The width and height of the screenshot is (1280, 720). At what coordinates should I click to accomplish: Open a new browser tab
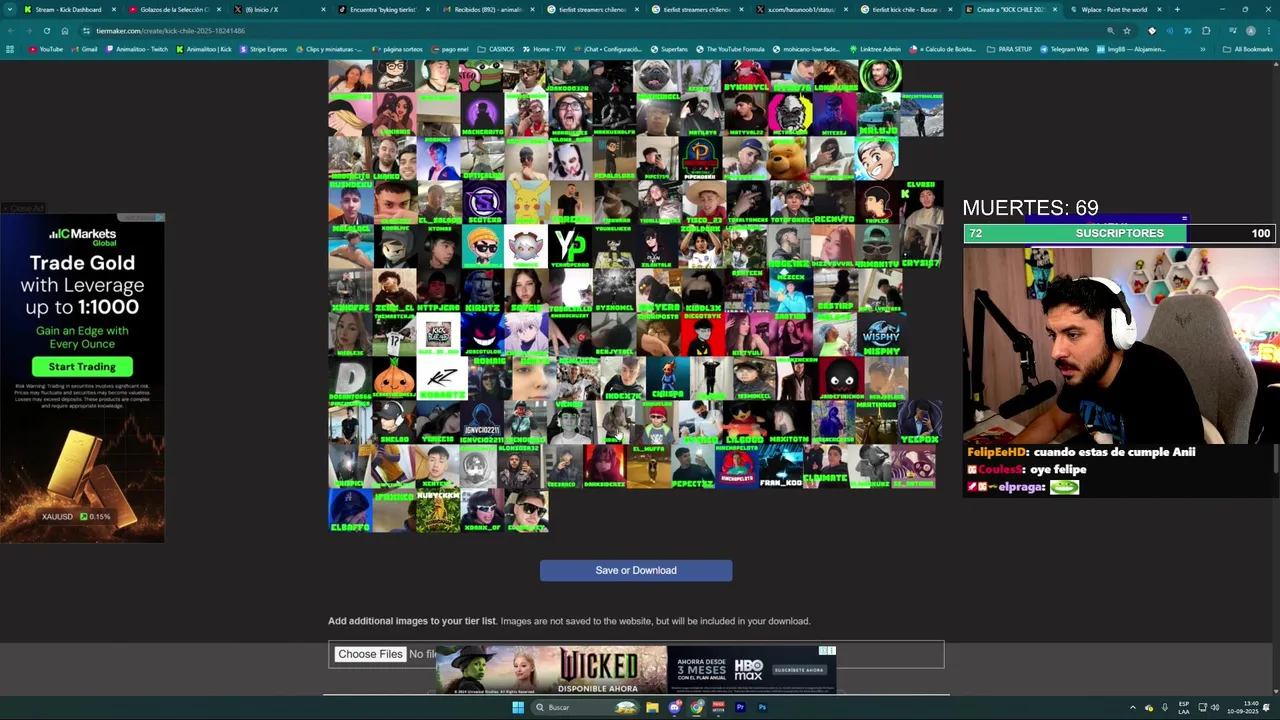pyautogui.click(x=1177, y=9)
